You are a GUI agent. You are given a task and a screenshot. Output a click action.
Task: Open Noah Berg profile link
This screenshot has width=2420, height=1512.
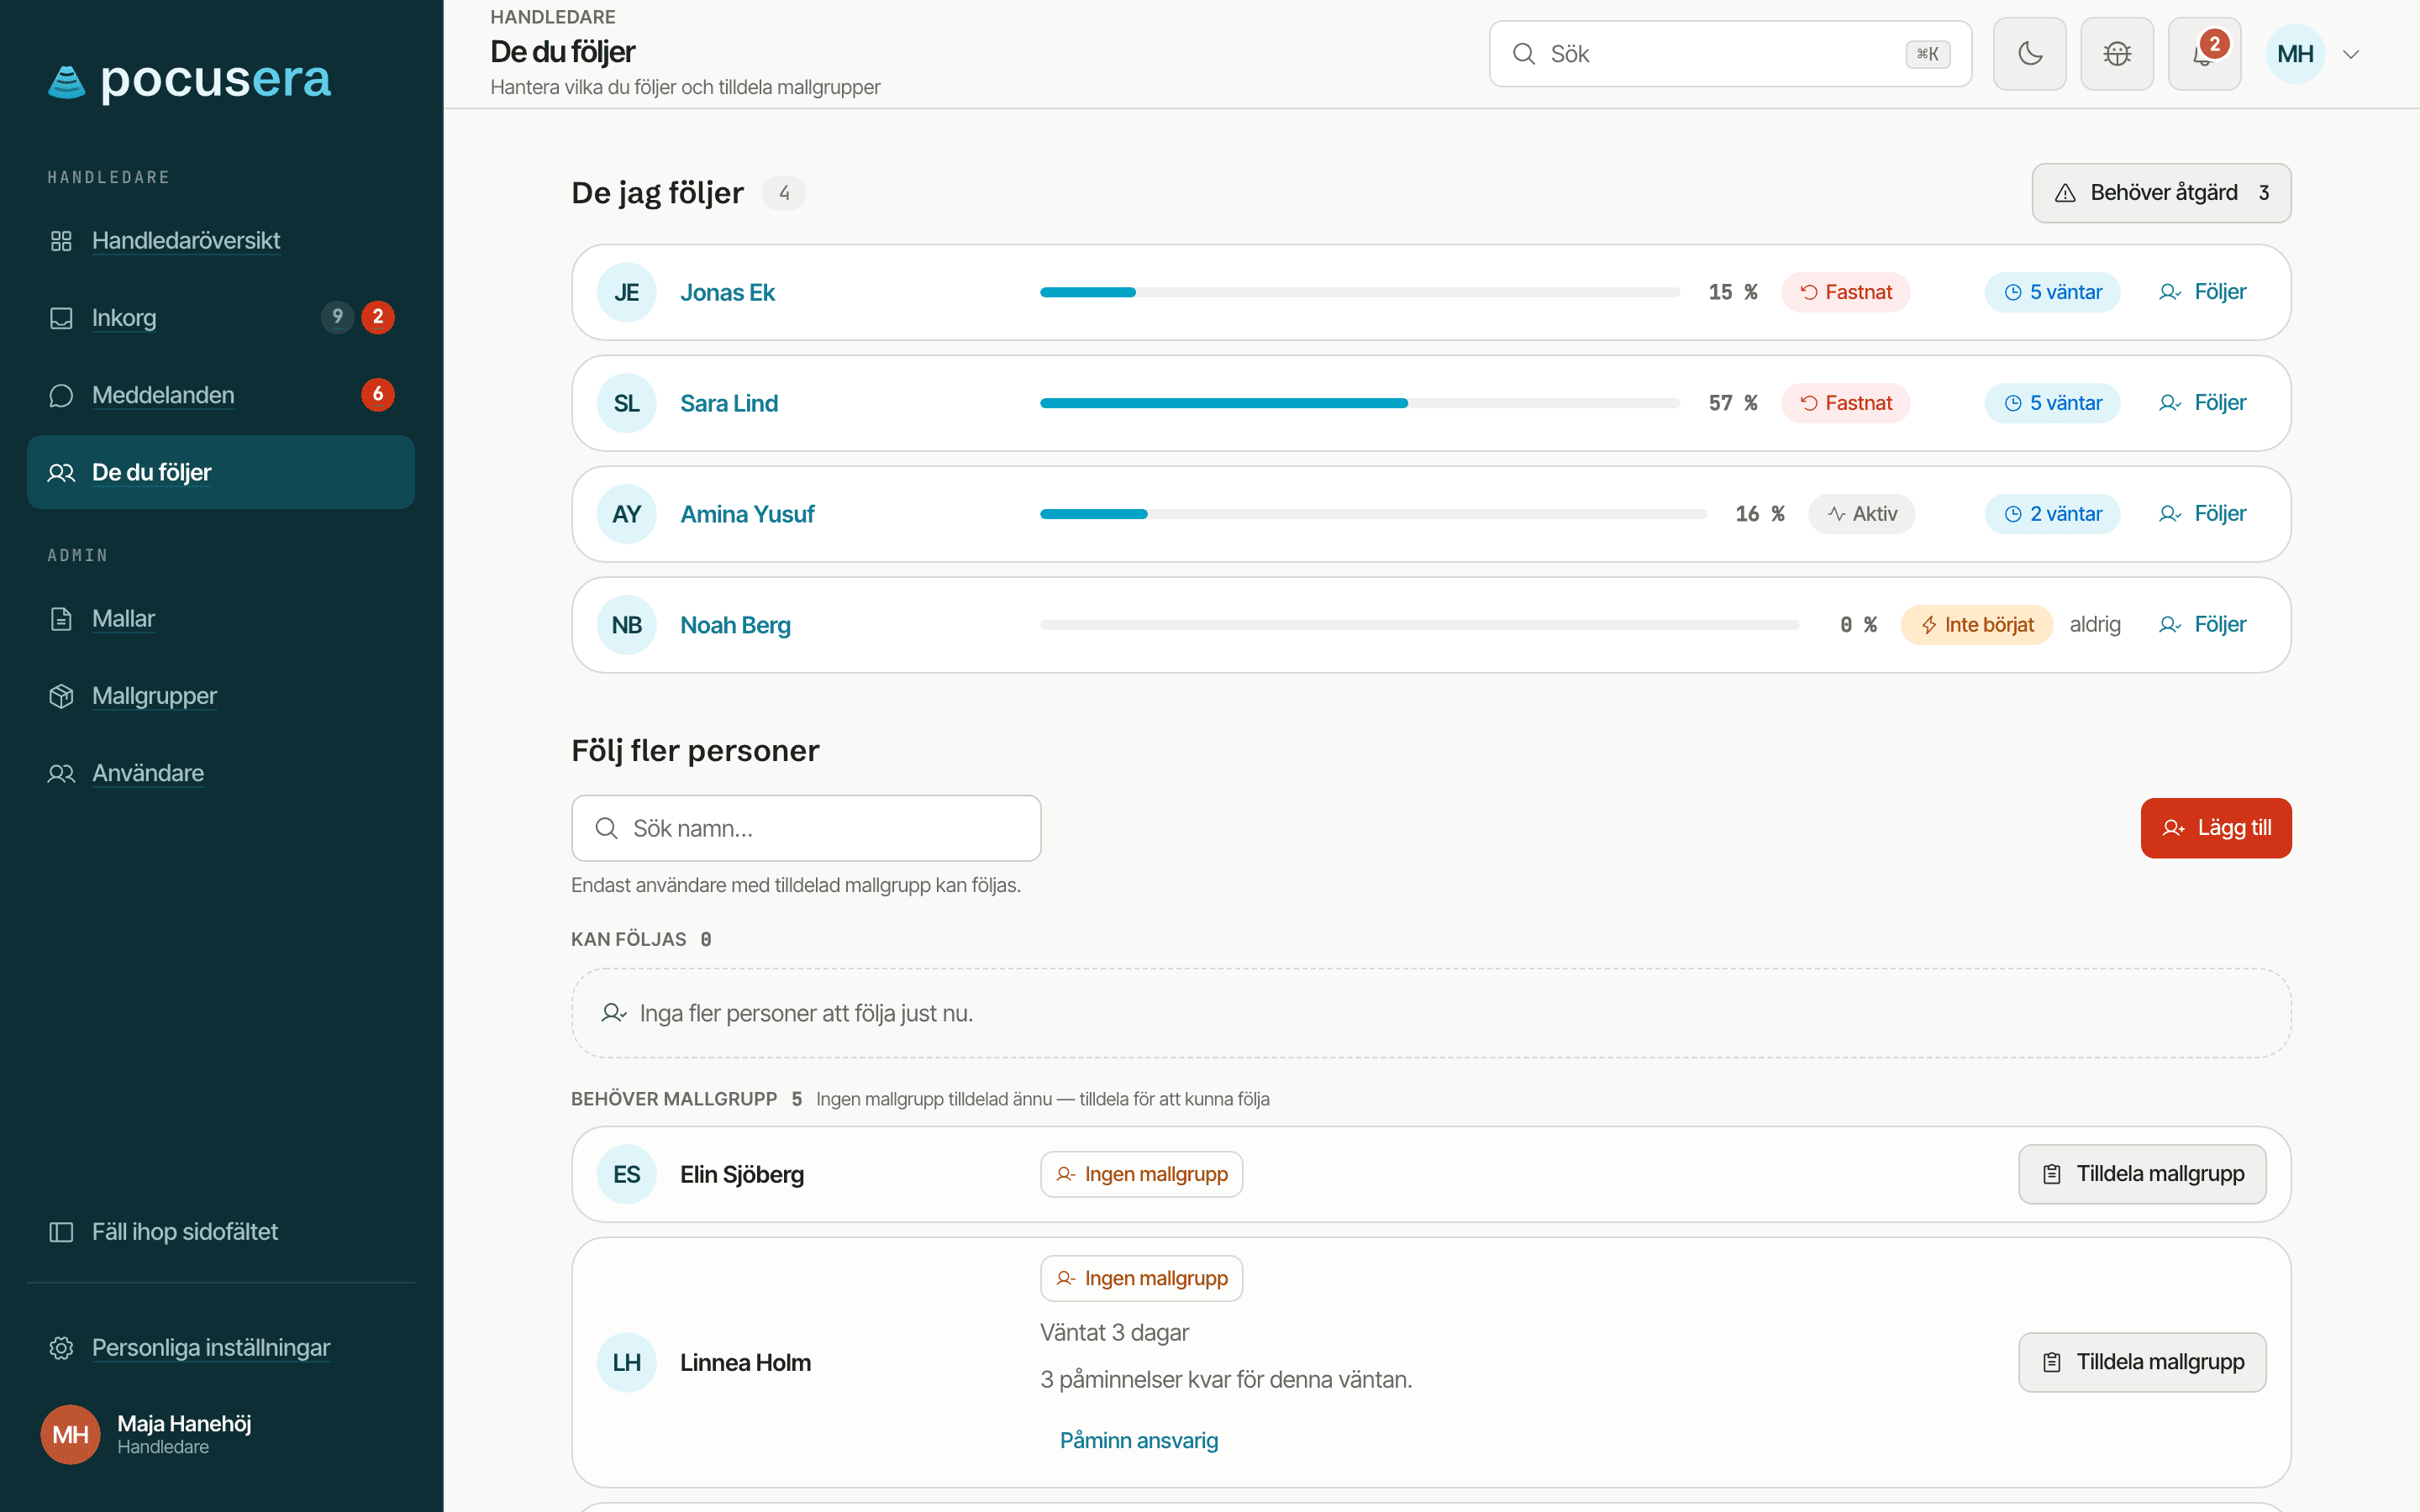(x=735, y=625)
